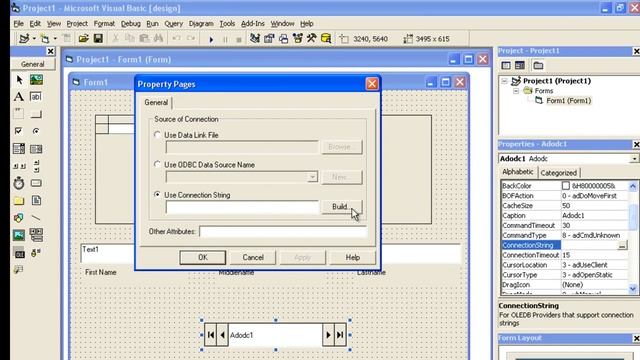
Task: Select Use Connection String option
Action: tap(157, 195)
